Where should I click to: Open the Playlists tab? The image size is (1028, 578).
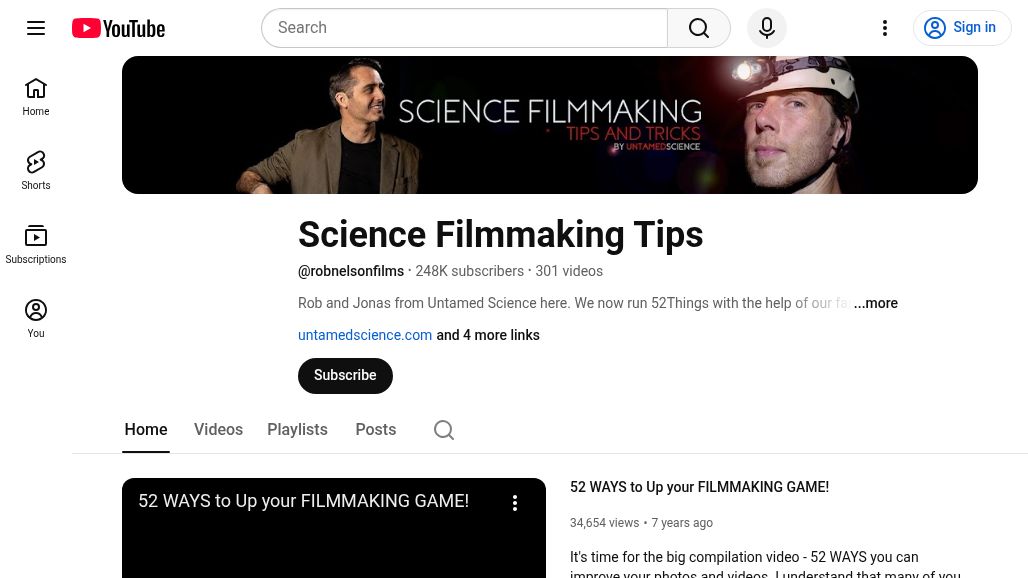pyautogui.click(x=297, y=429)
